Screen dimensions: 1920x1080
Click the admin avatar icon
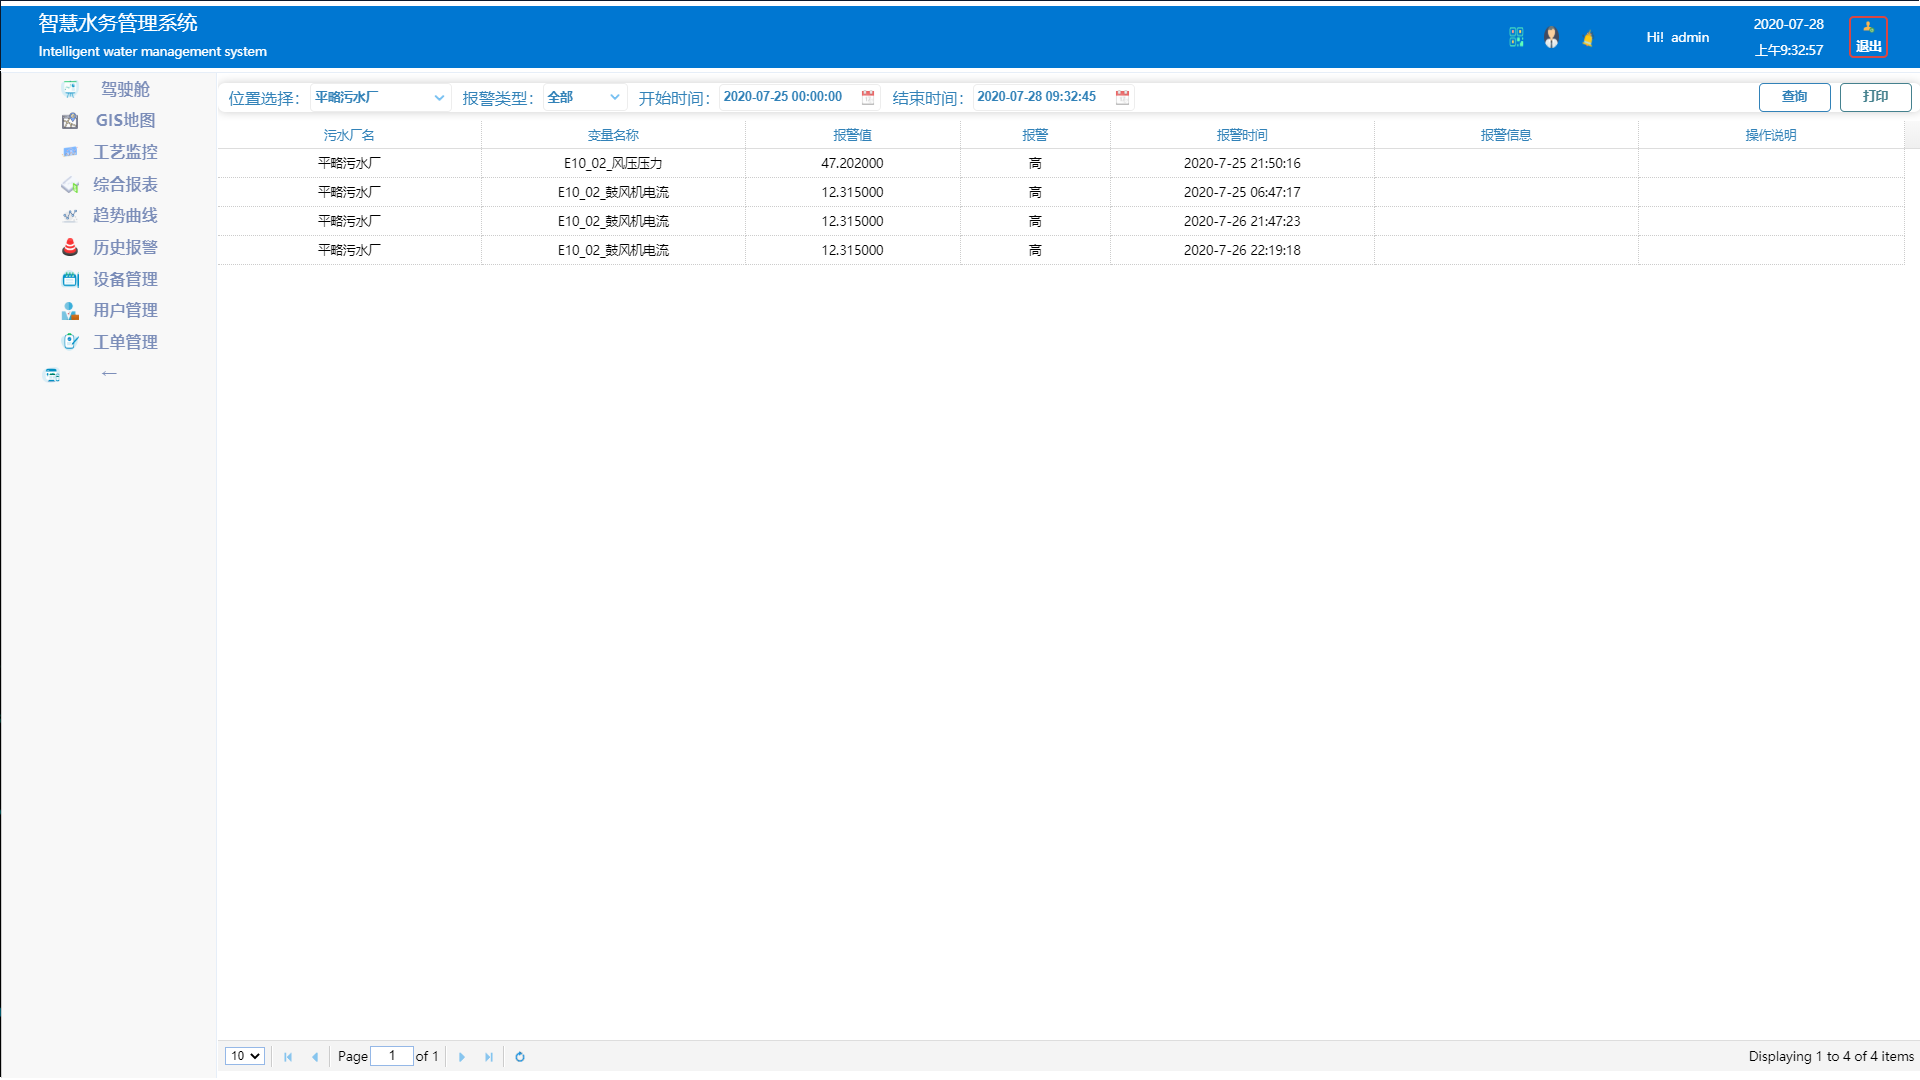(1551, 38)
